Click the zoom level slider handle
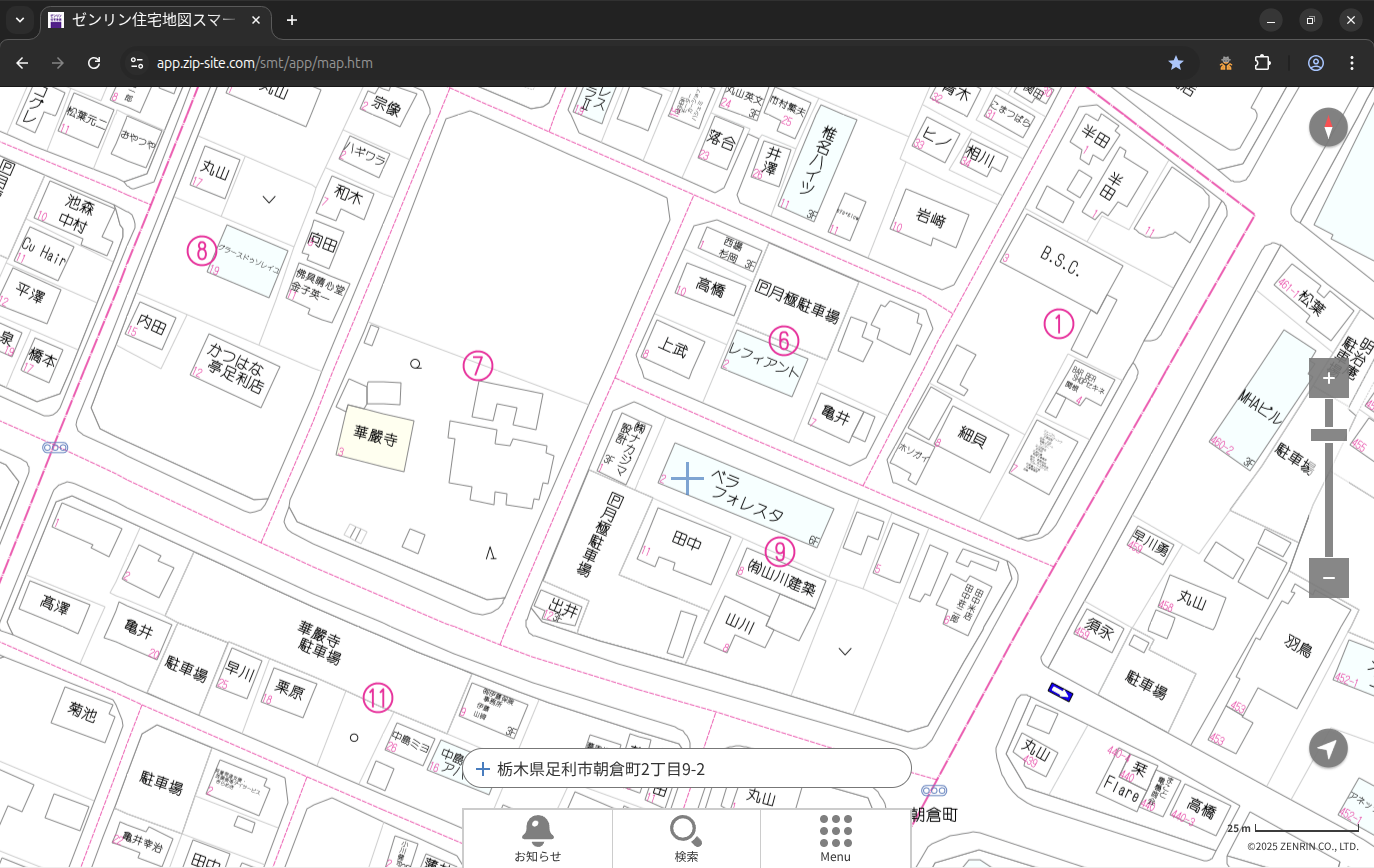The width and height of the screenshot is (1374, 868). pos(1328,434)
